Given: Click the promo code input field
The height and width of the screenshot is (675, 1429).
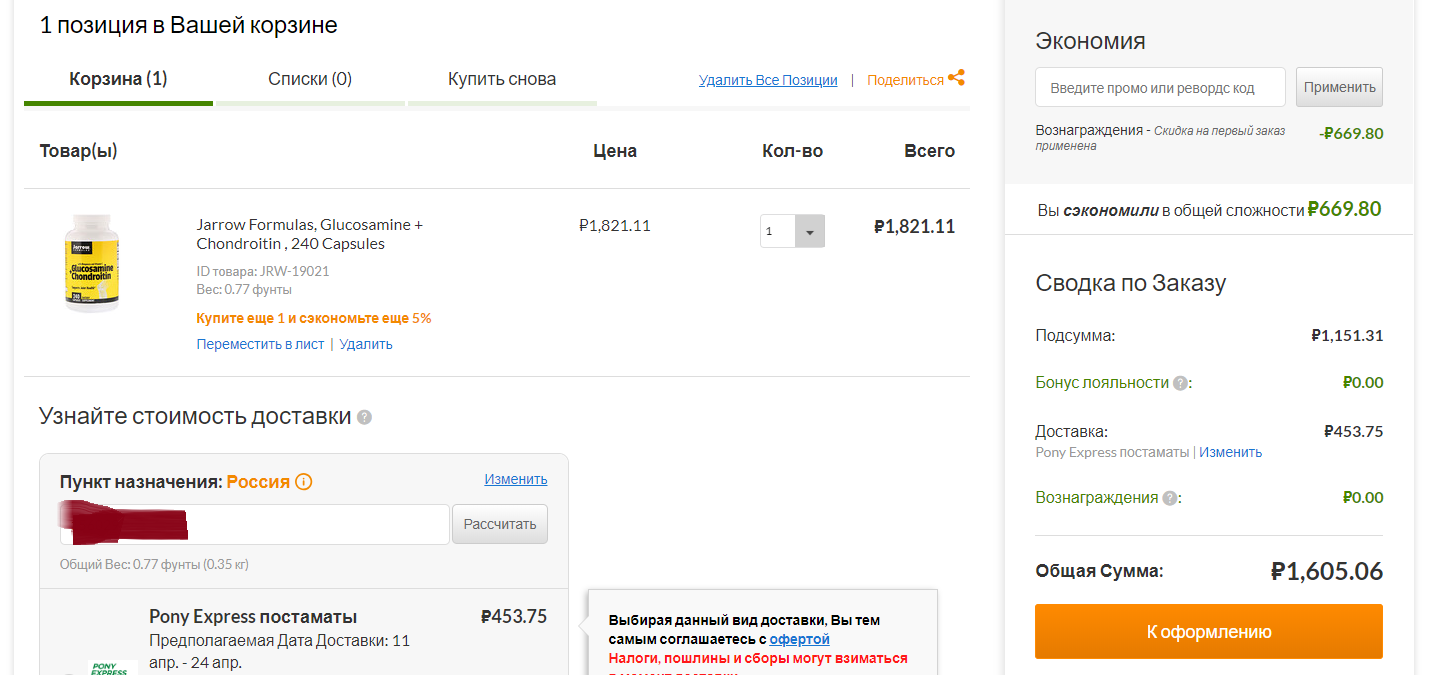Looking at the screenshot, I should (1160, 87).
